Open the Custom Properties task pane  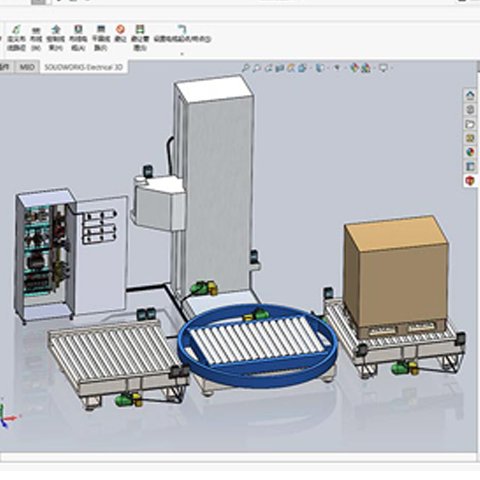(470, 166)
